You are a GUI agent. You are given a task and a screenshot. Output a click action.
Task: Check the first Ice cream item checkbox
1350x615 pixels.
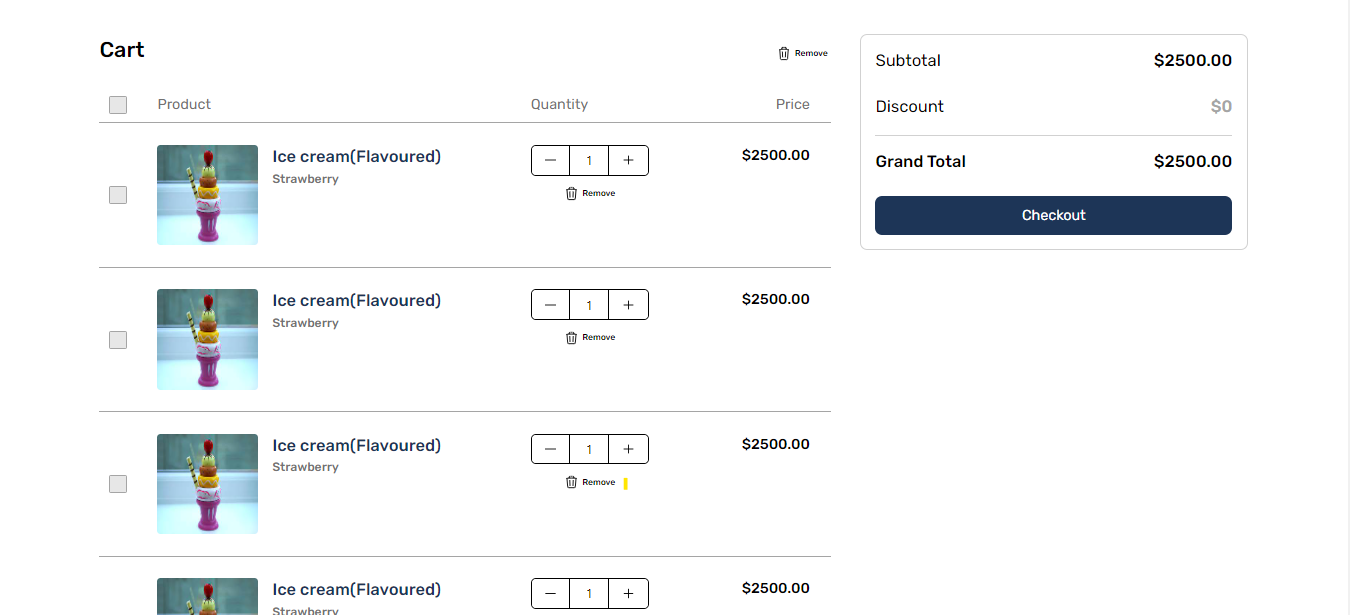[x=118, y=195]
